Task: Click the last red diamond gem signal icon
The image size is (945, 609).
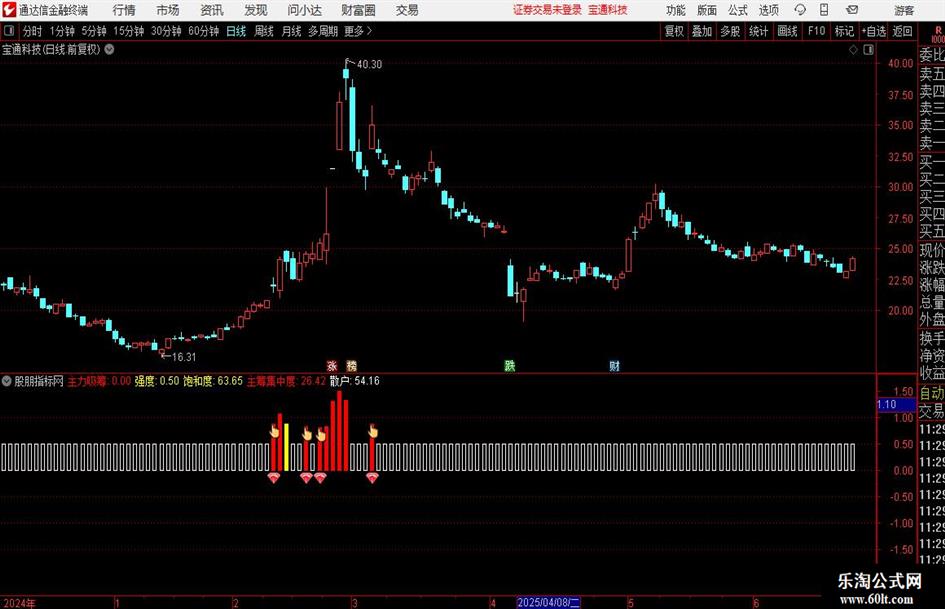Action: [372, 478]
